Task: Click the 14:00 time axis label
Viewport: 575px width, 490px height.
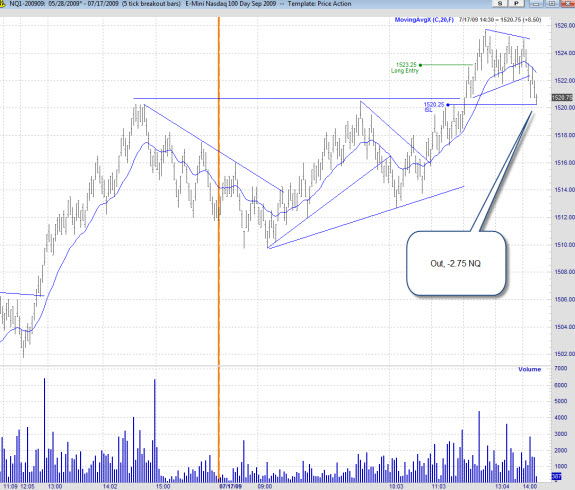Action: 530,487
